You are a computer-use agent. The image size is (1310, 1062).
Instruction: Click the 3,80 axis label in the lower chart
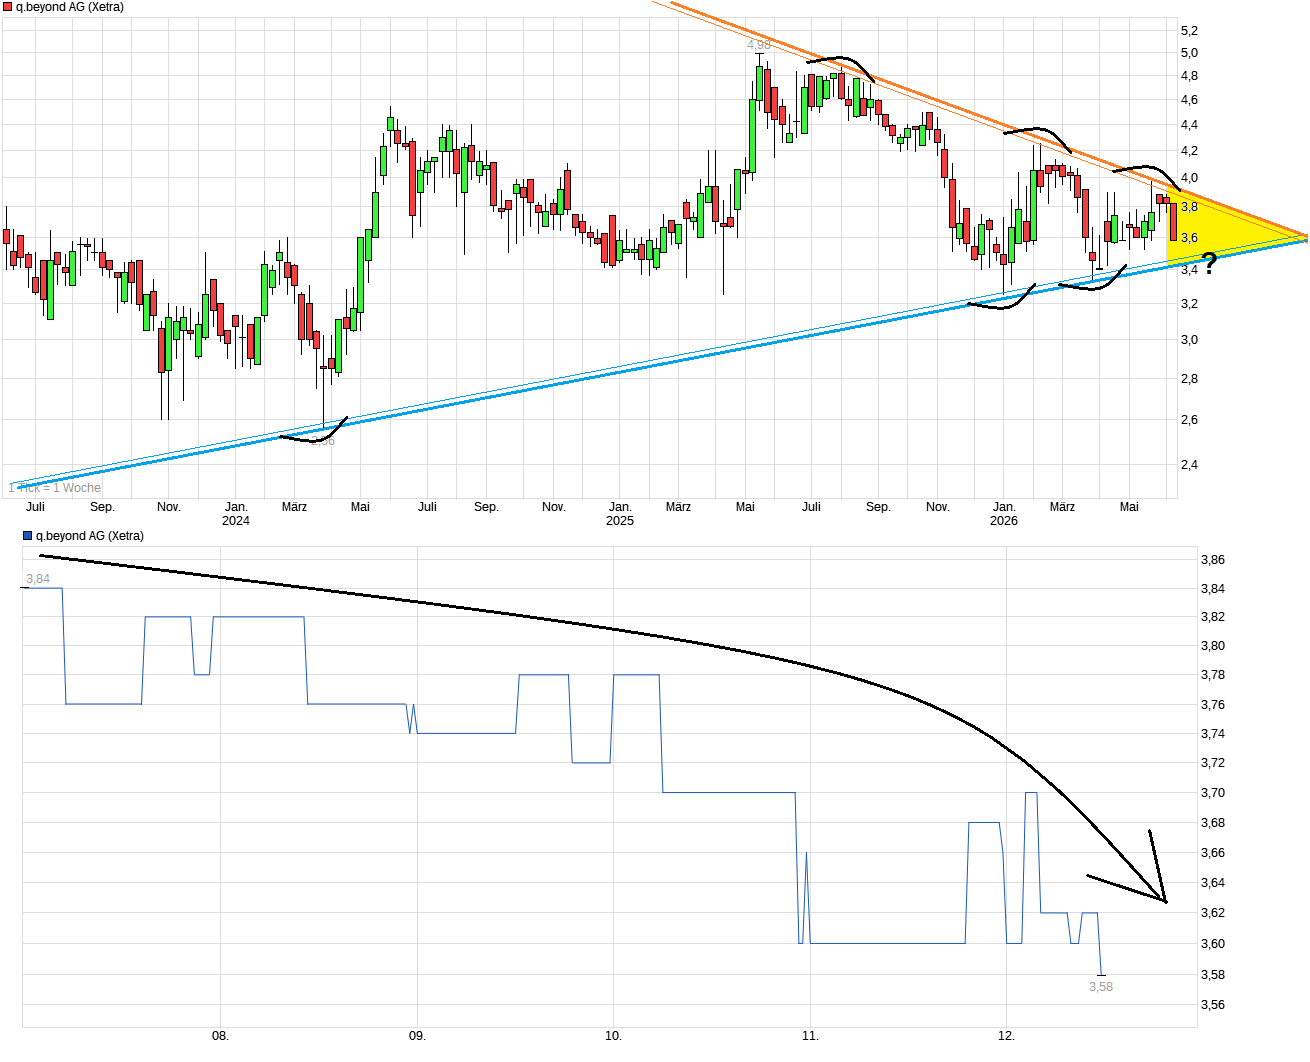pyautogui.click(x=1212, y=646)
